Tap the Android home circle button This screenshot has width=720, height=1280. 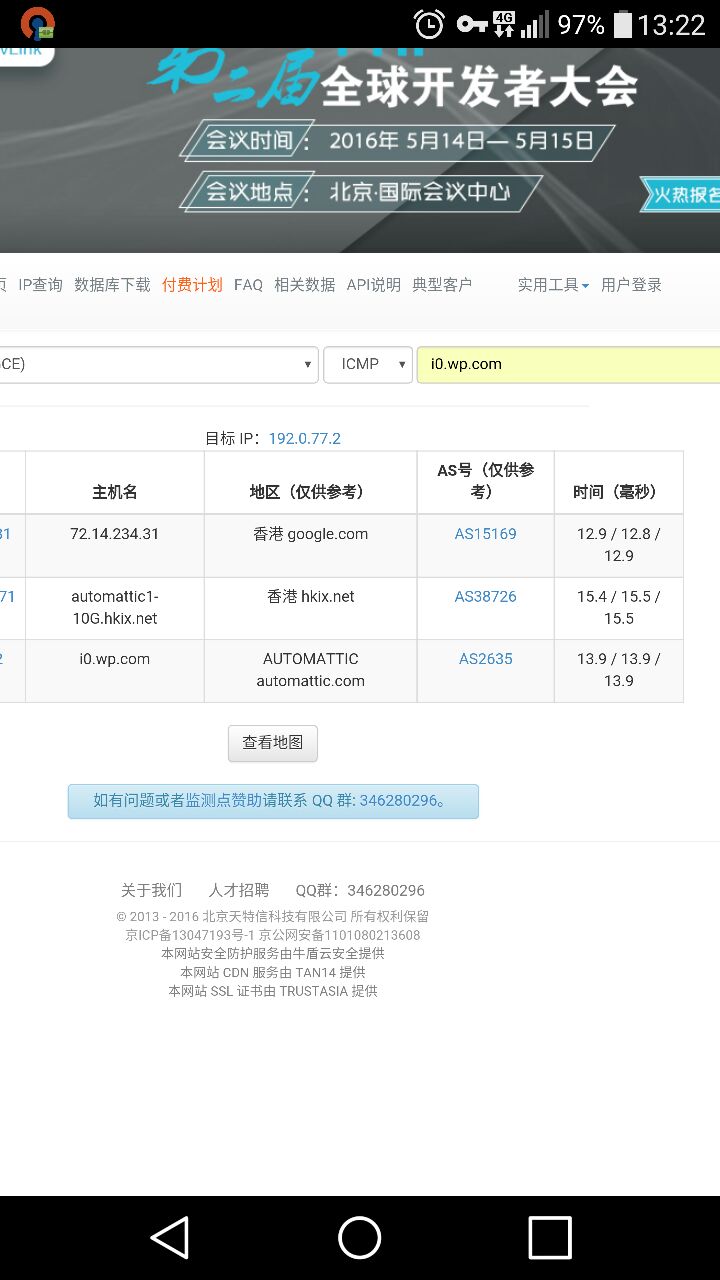click(360, 1238)
